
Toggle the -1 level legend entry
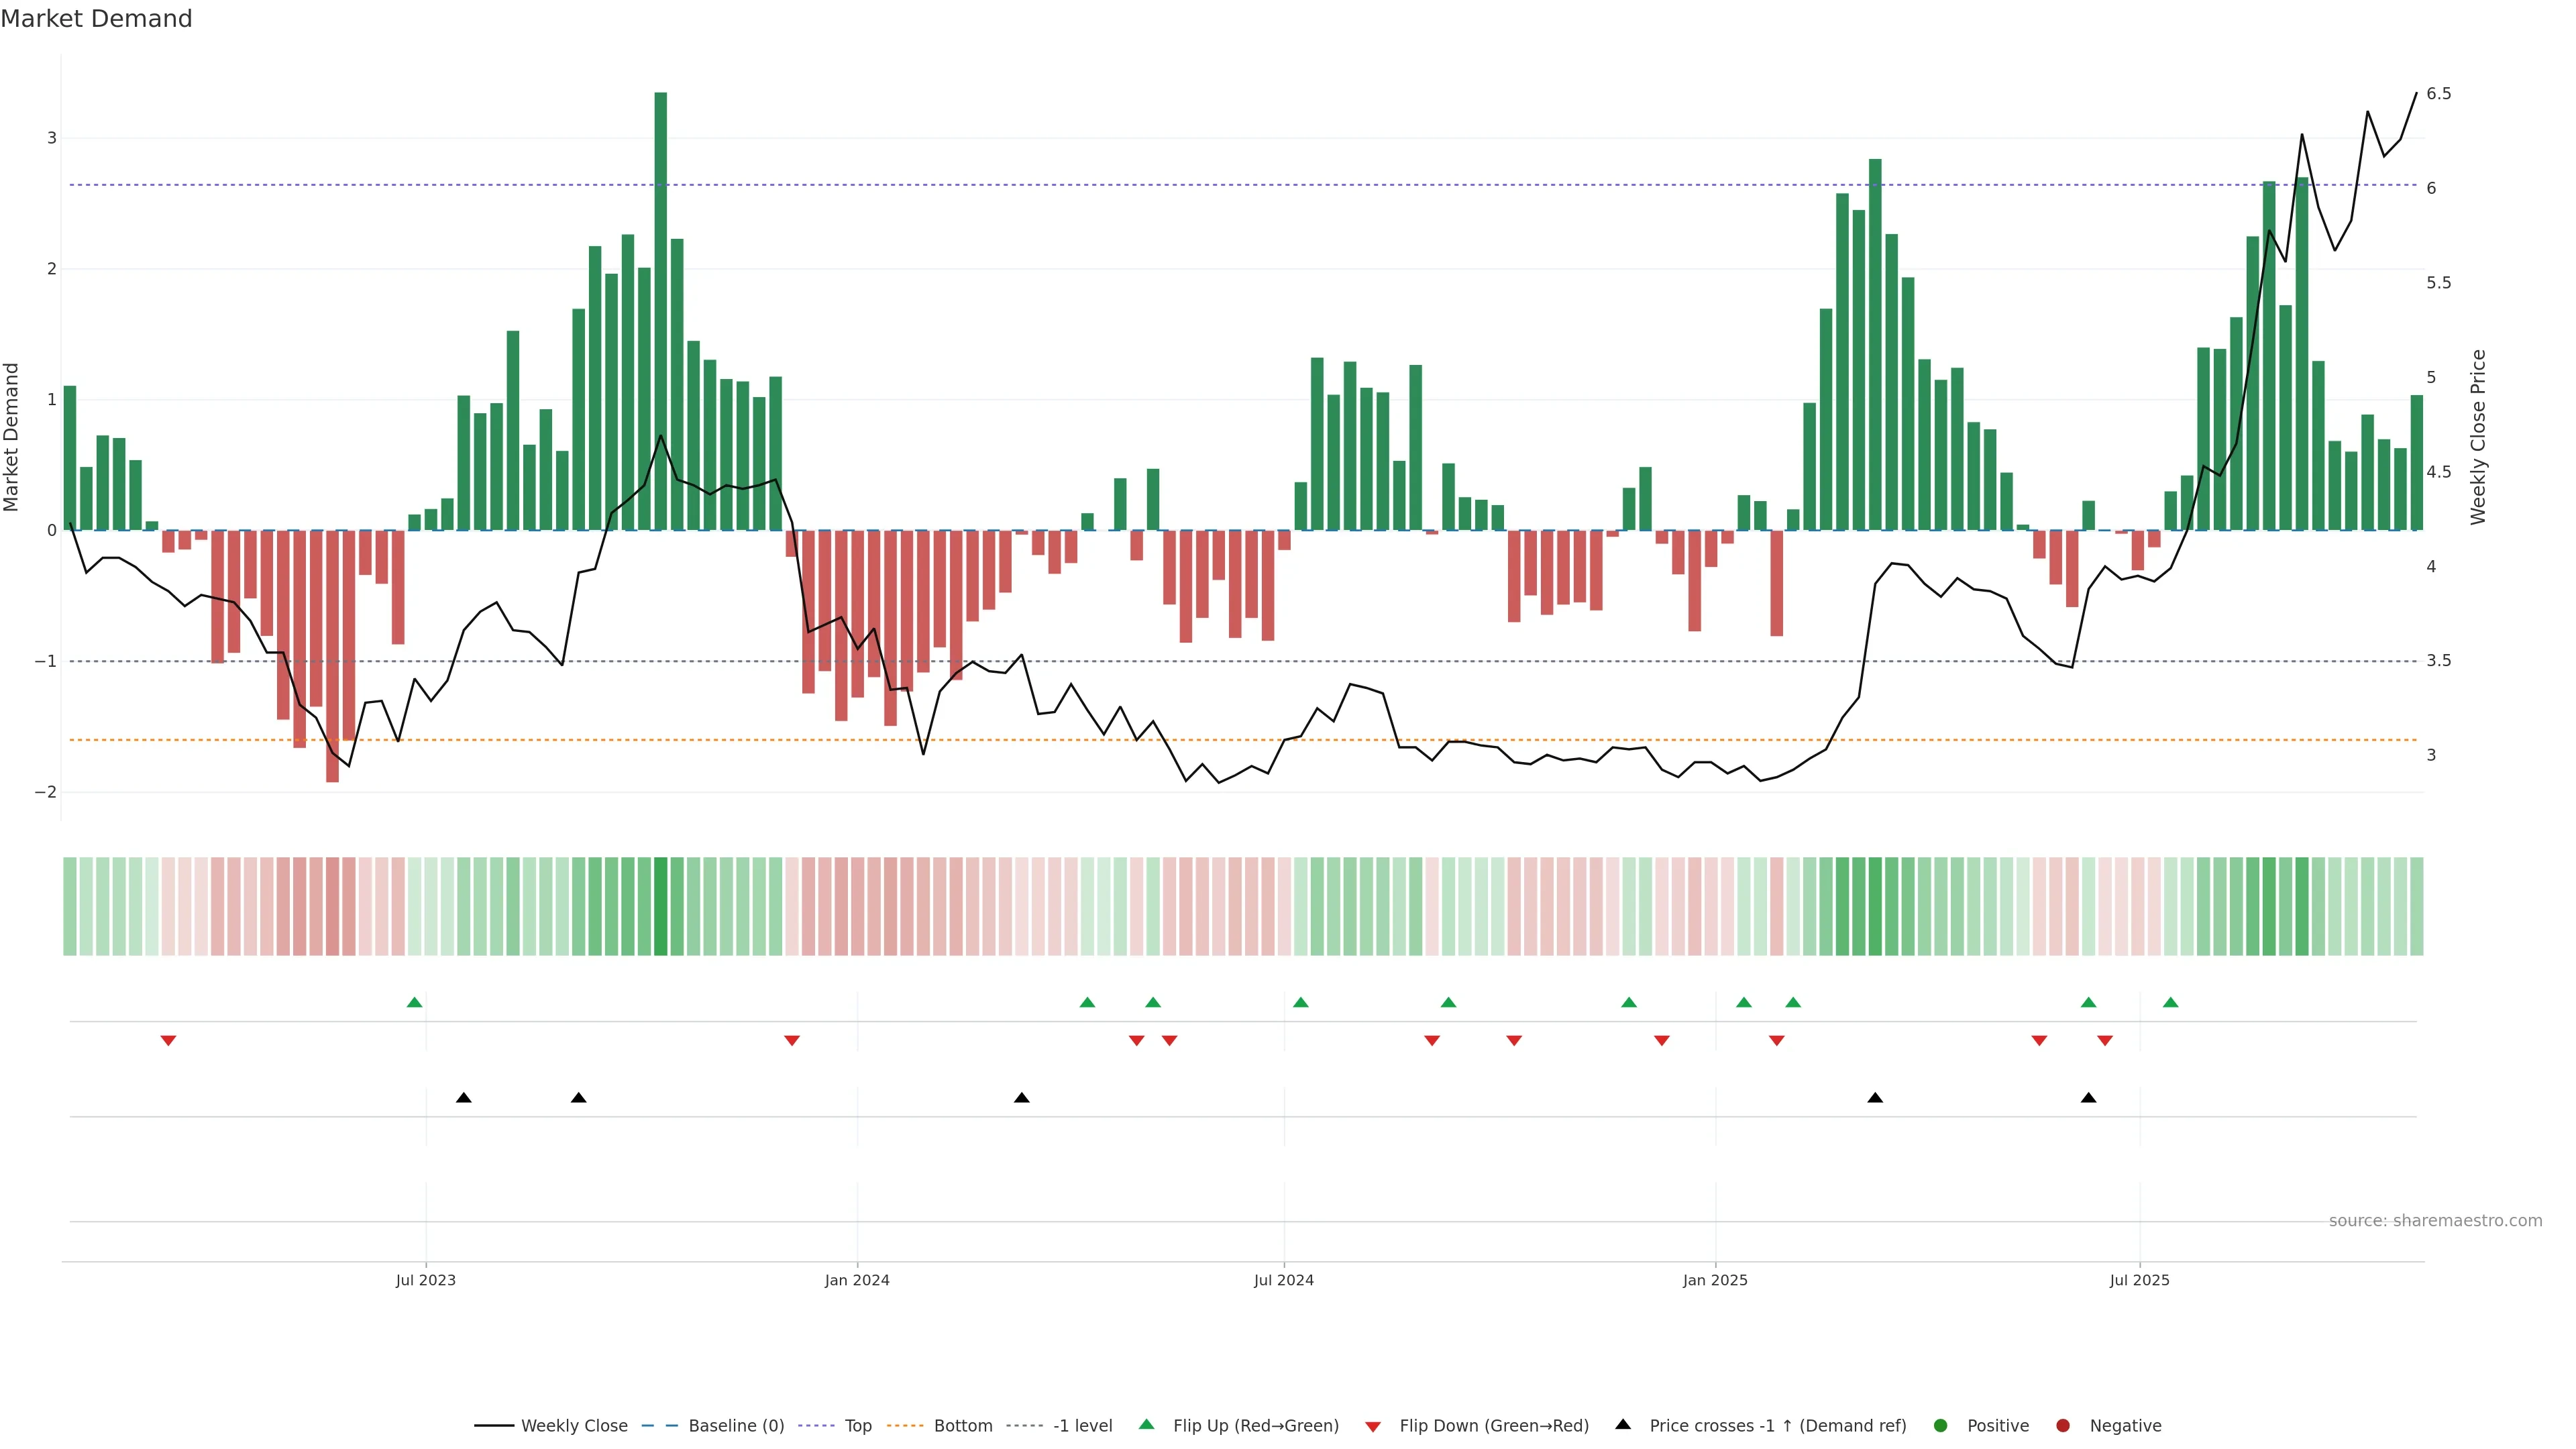pyautogui.click(x=1082, y=1425)
